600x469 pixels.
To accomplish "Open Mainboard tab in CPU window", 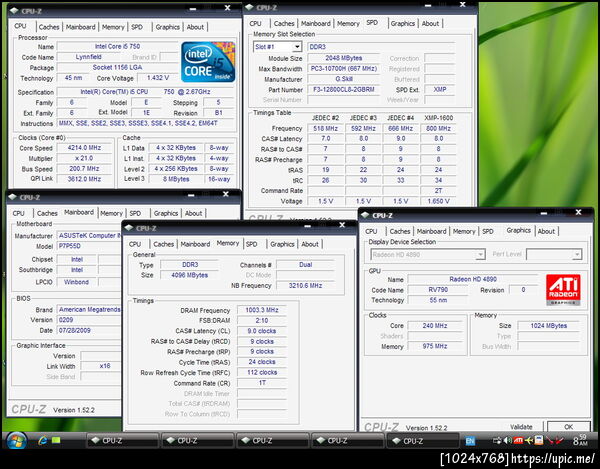I will click(80, 27).
